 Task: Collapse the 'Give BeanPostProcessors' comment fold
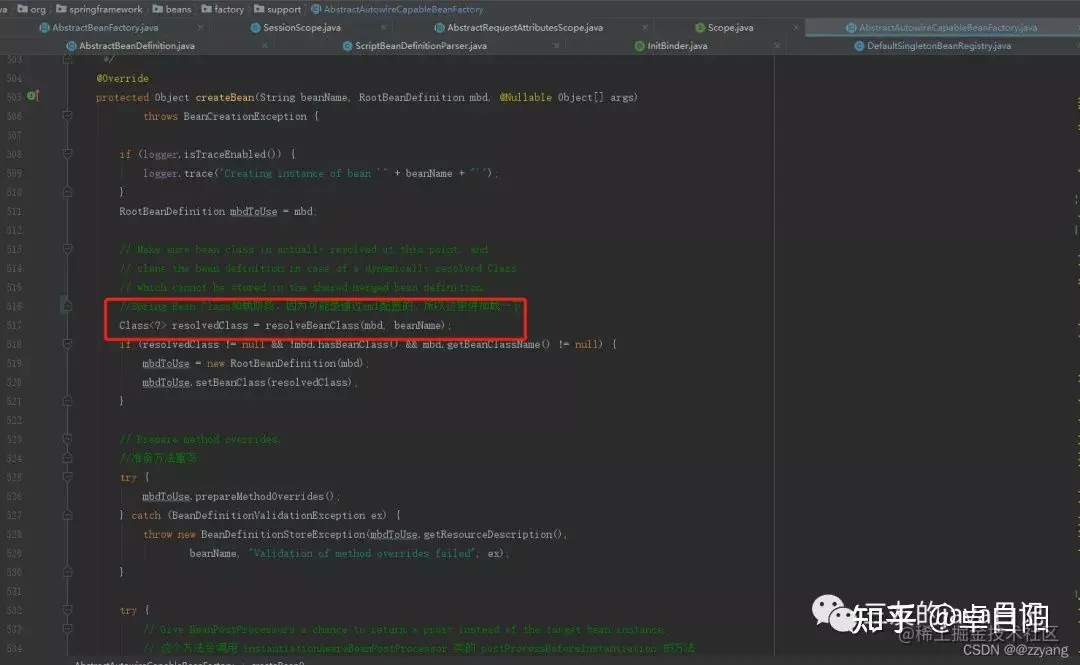coord(68,628)
